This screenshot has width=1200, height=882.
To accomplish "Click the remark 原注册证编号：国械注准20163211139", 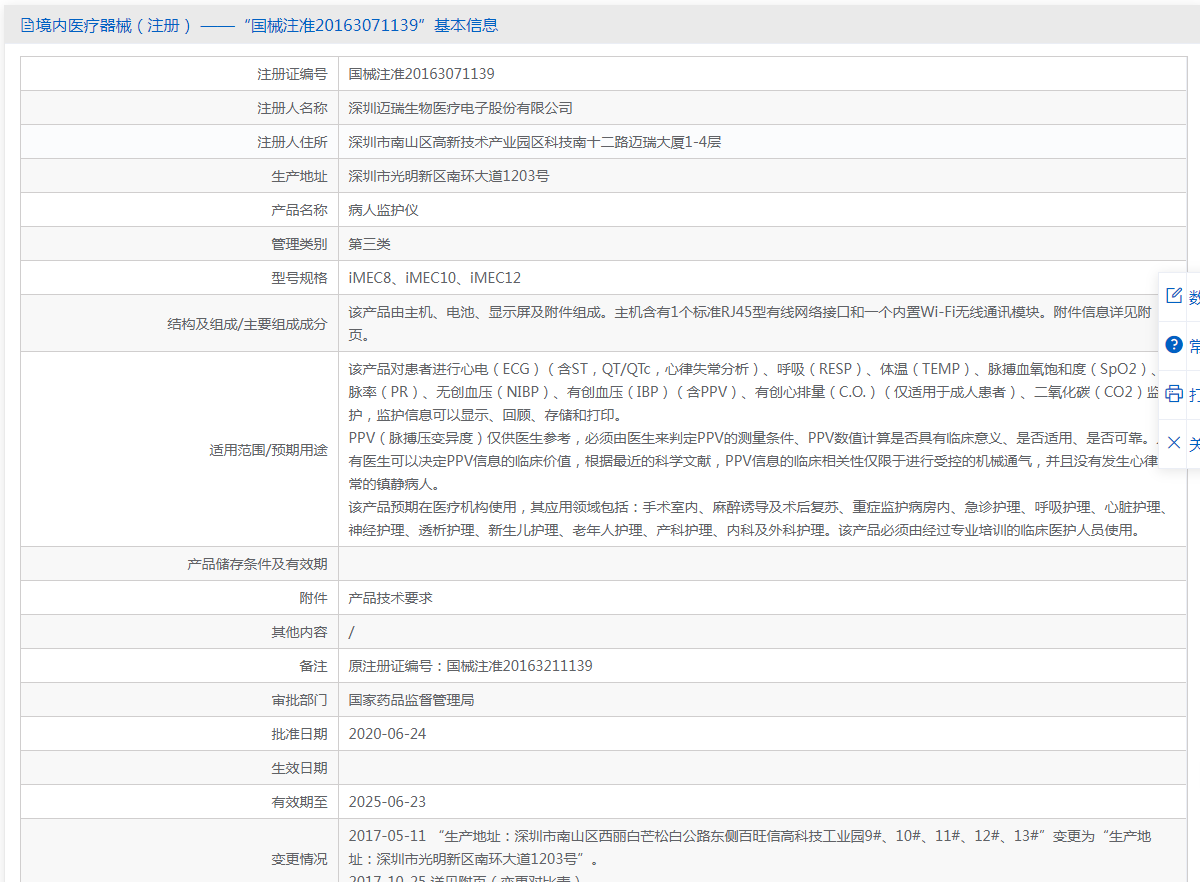I will click(471, 666).
